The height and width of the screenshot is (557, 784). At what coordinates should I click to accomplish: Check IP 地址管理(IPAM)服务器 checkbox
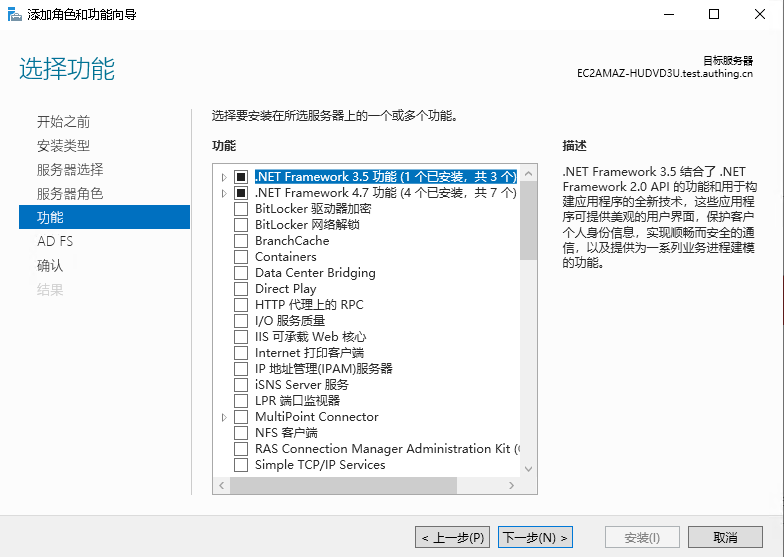pyautogui.click(x=241, y=369)
